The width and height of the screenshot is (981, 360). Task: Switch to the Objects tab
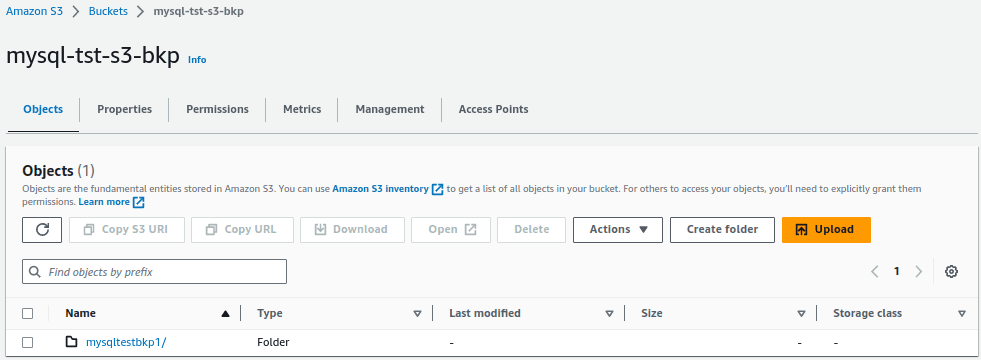click(x=43, y=110)
